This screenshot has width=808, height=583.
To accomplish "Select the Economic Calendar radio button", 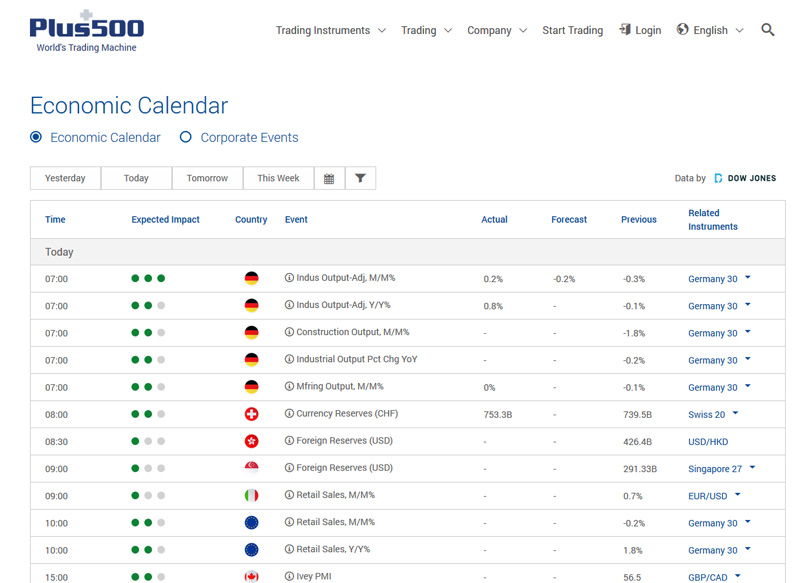I will (36, 138).
